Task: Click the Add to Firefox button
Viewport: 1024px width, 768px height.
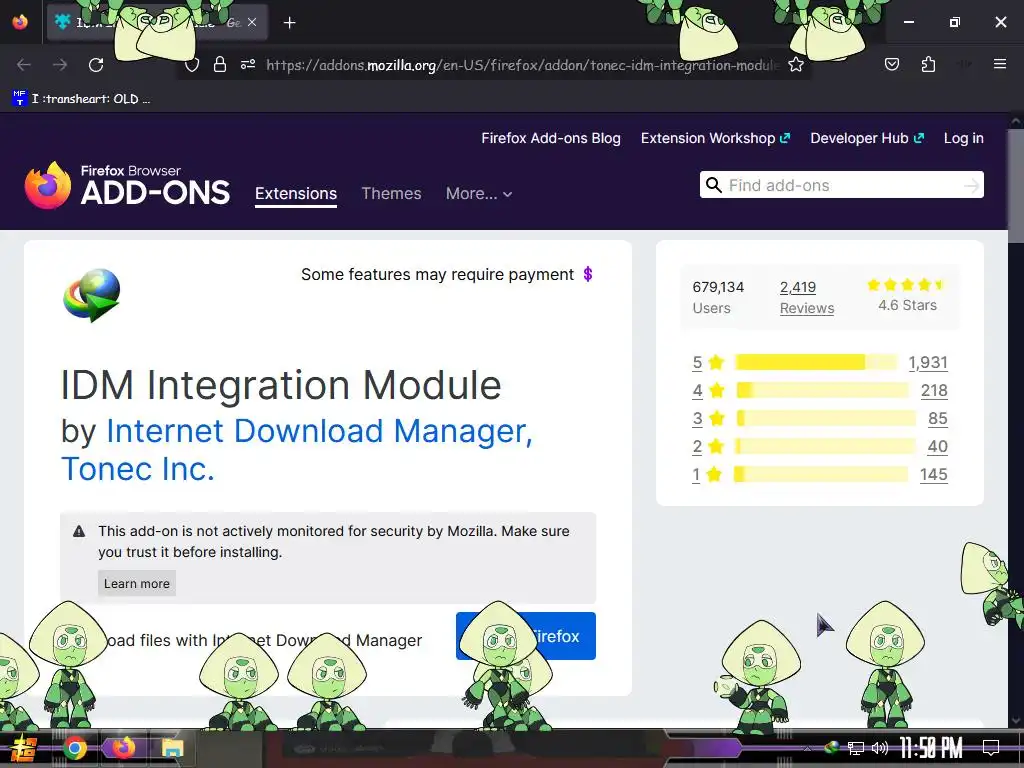Action: point(526,636)
